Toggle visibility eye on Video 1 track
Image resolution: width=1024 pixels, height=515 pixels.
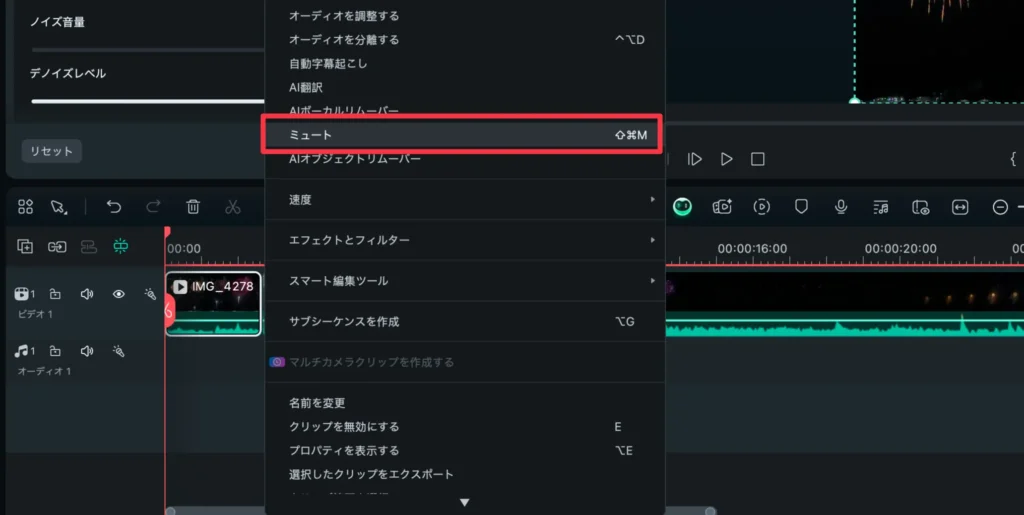pyautogui.click(x=118, y=294)
